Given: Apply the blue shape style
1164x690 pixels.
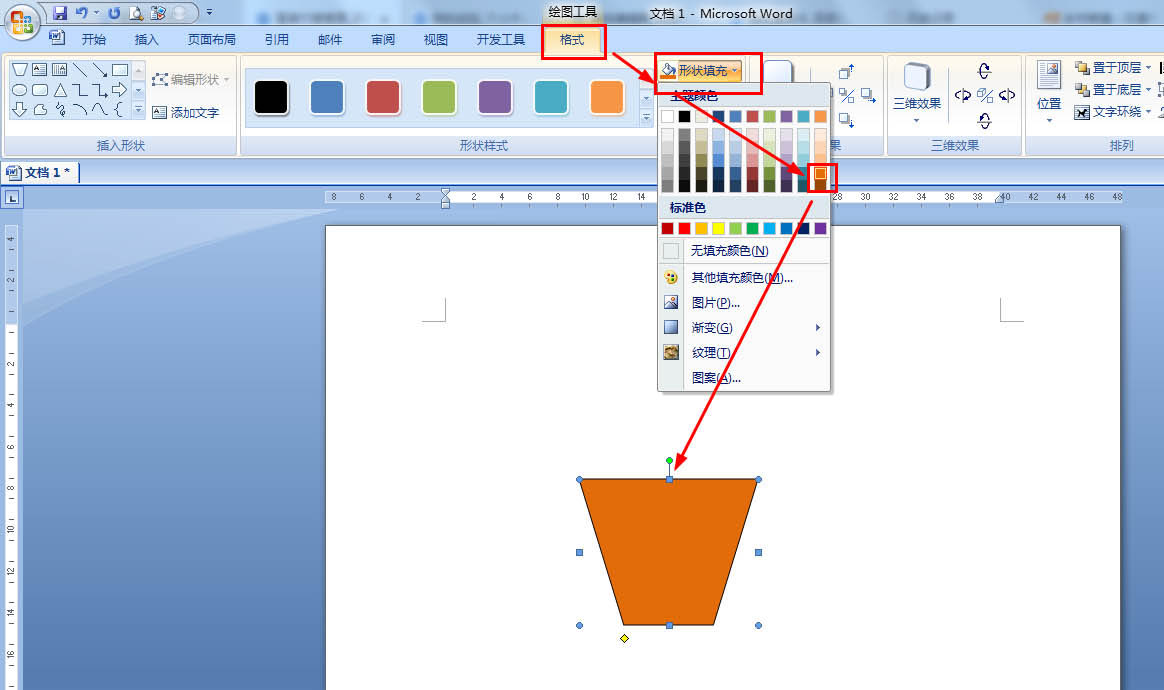Looking at the screenshot, I should [x=327, y=97].
